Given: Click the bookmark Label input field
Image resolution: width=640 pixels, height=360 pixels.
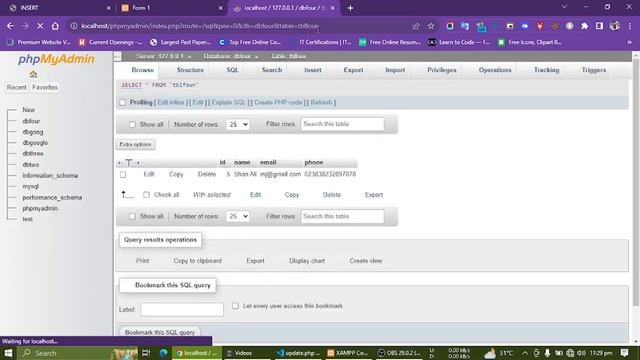Looking at the screenshot, I should coord(182,309).
